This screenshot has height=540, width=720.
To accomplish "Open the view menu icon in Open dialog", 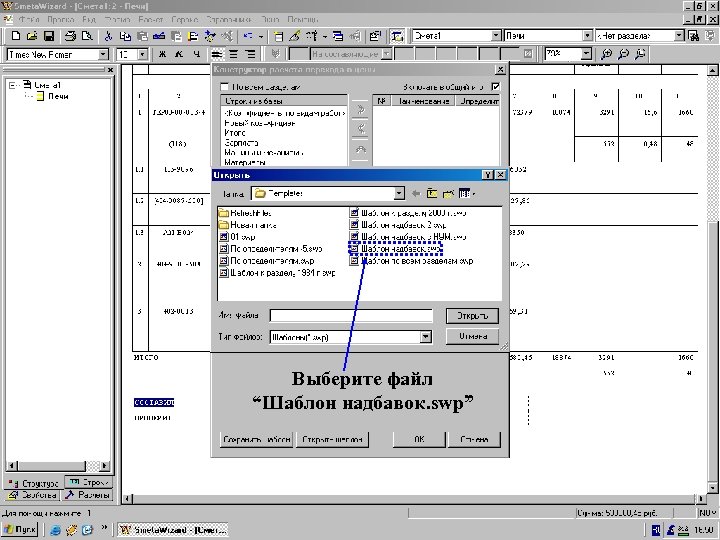I will pos(467,193).
